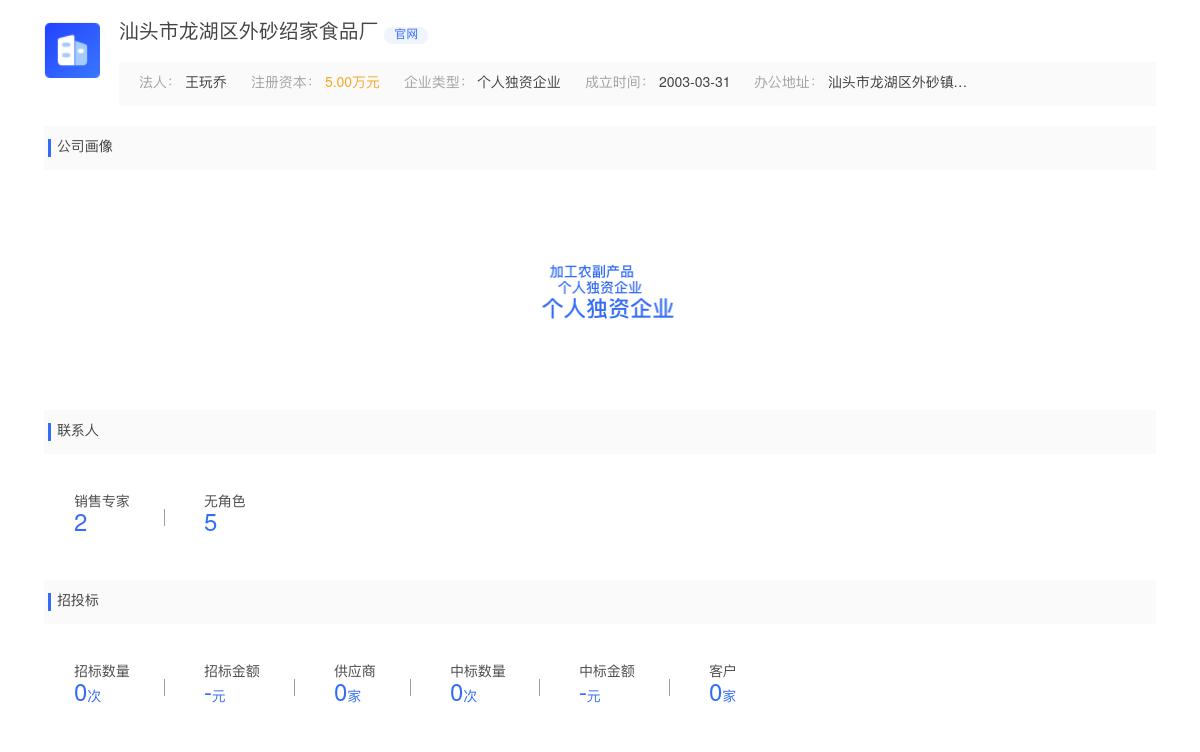
Task: Click the 加工农副产品 word cloud tag
Action: (x=591, y=272)
